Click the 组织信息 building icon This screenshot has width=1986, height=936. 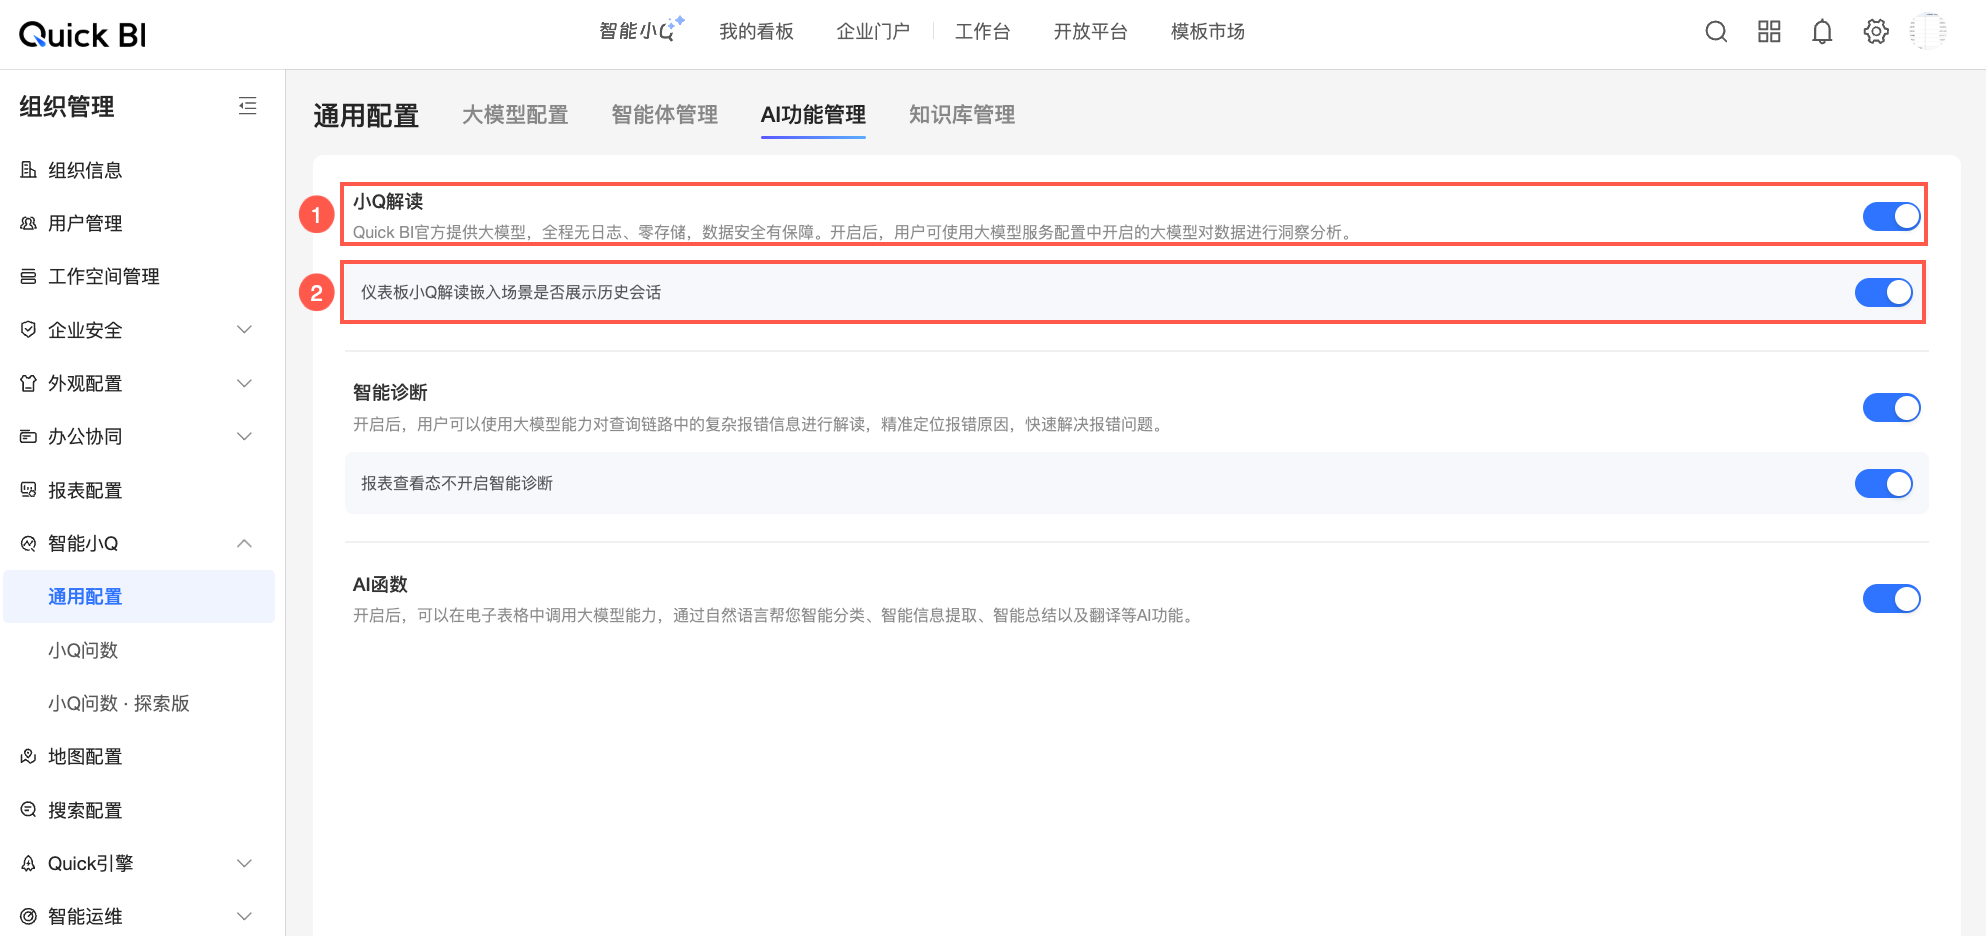(29, 170)
